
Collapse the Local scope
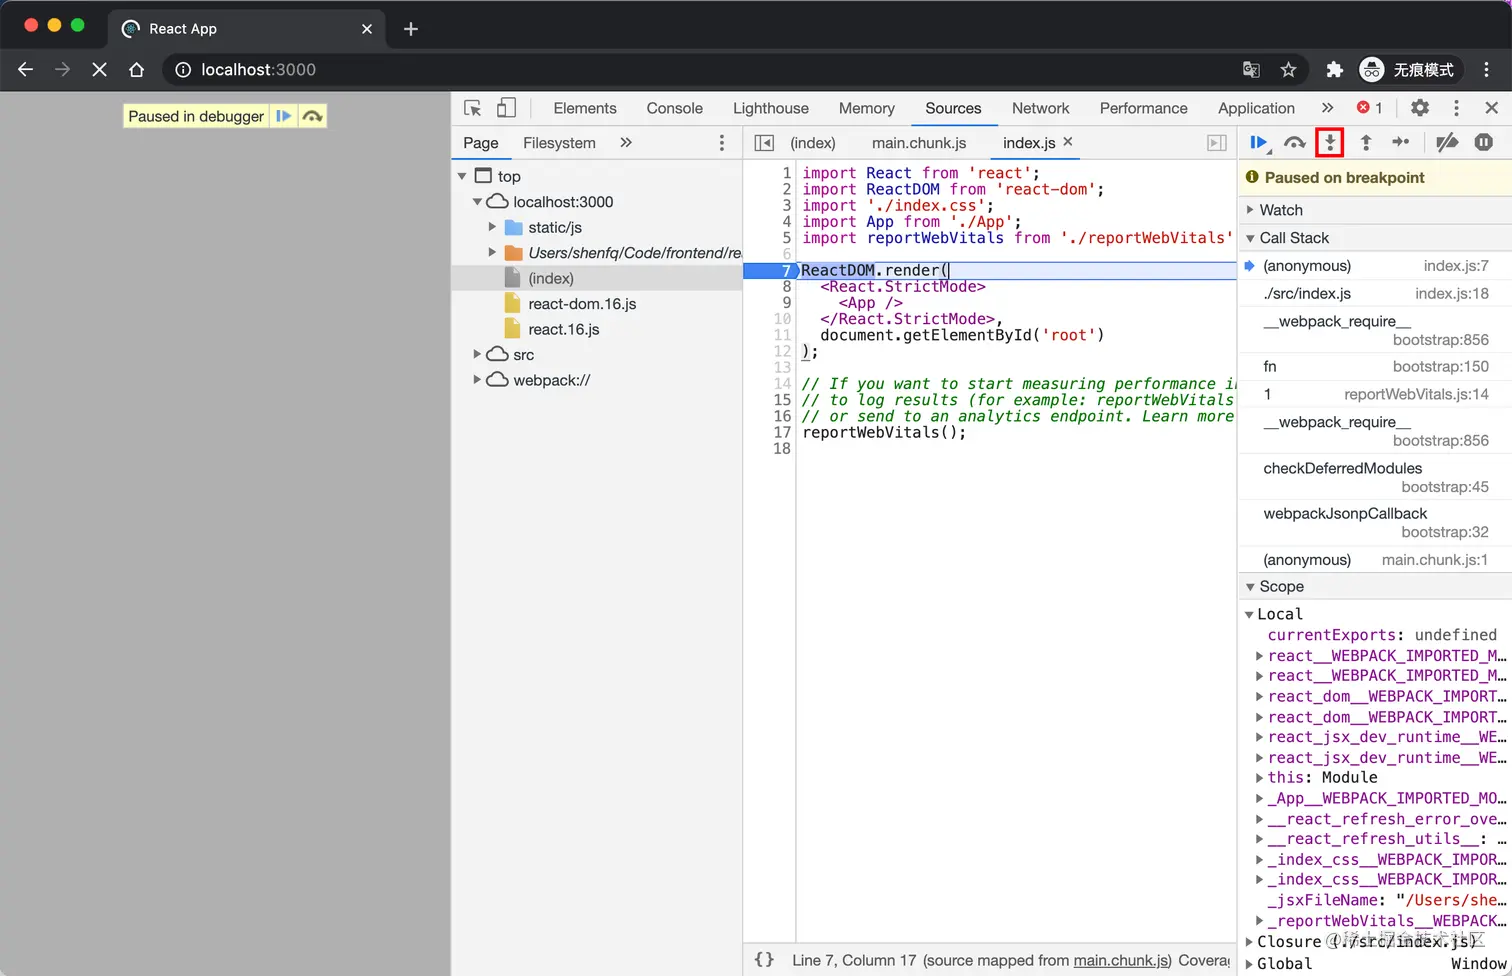pos(1249,614)
